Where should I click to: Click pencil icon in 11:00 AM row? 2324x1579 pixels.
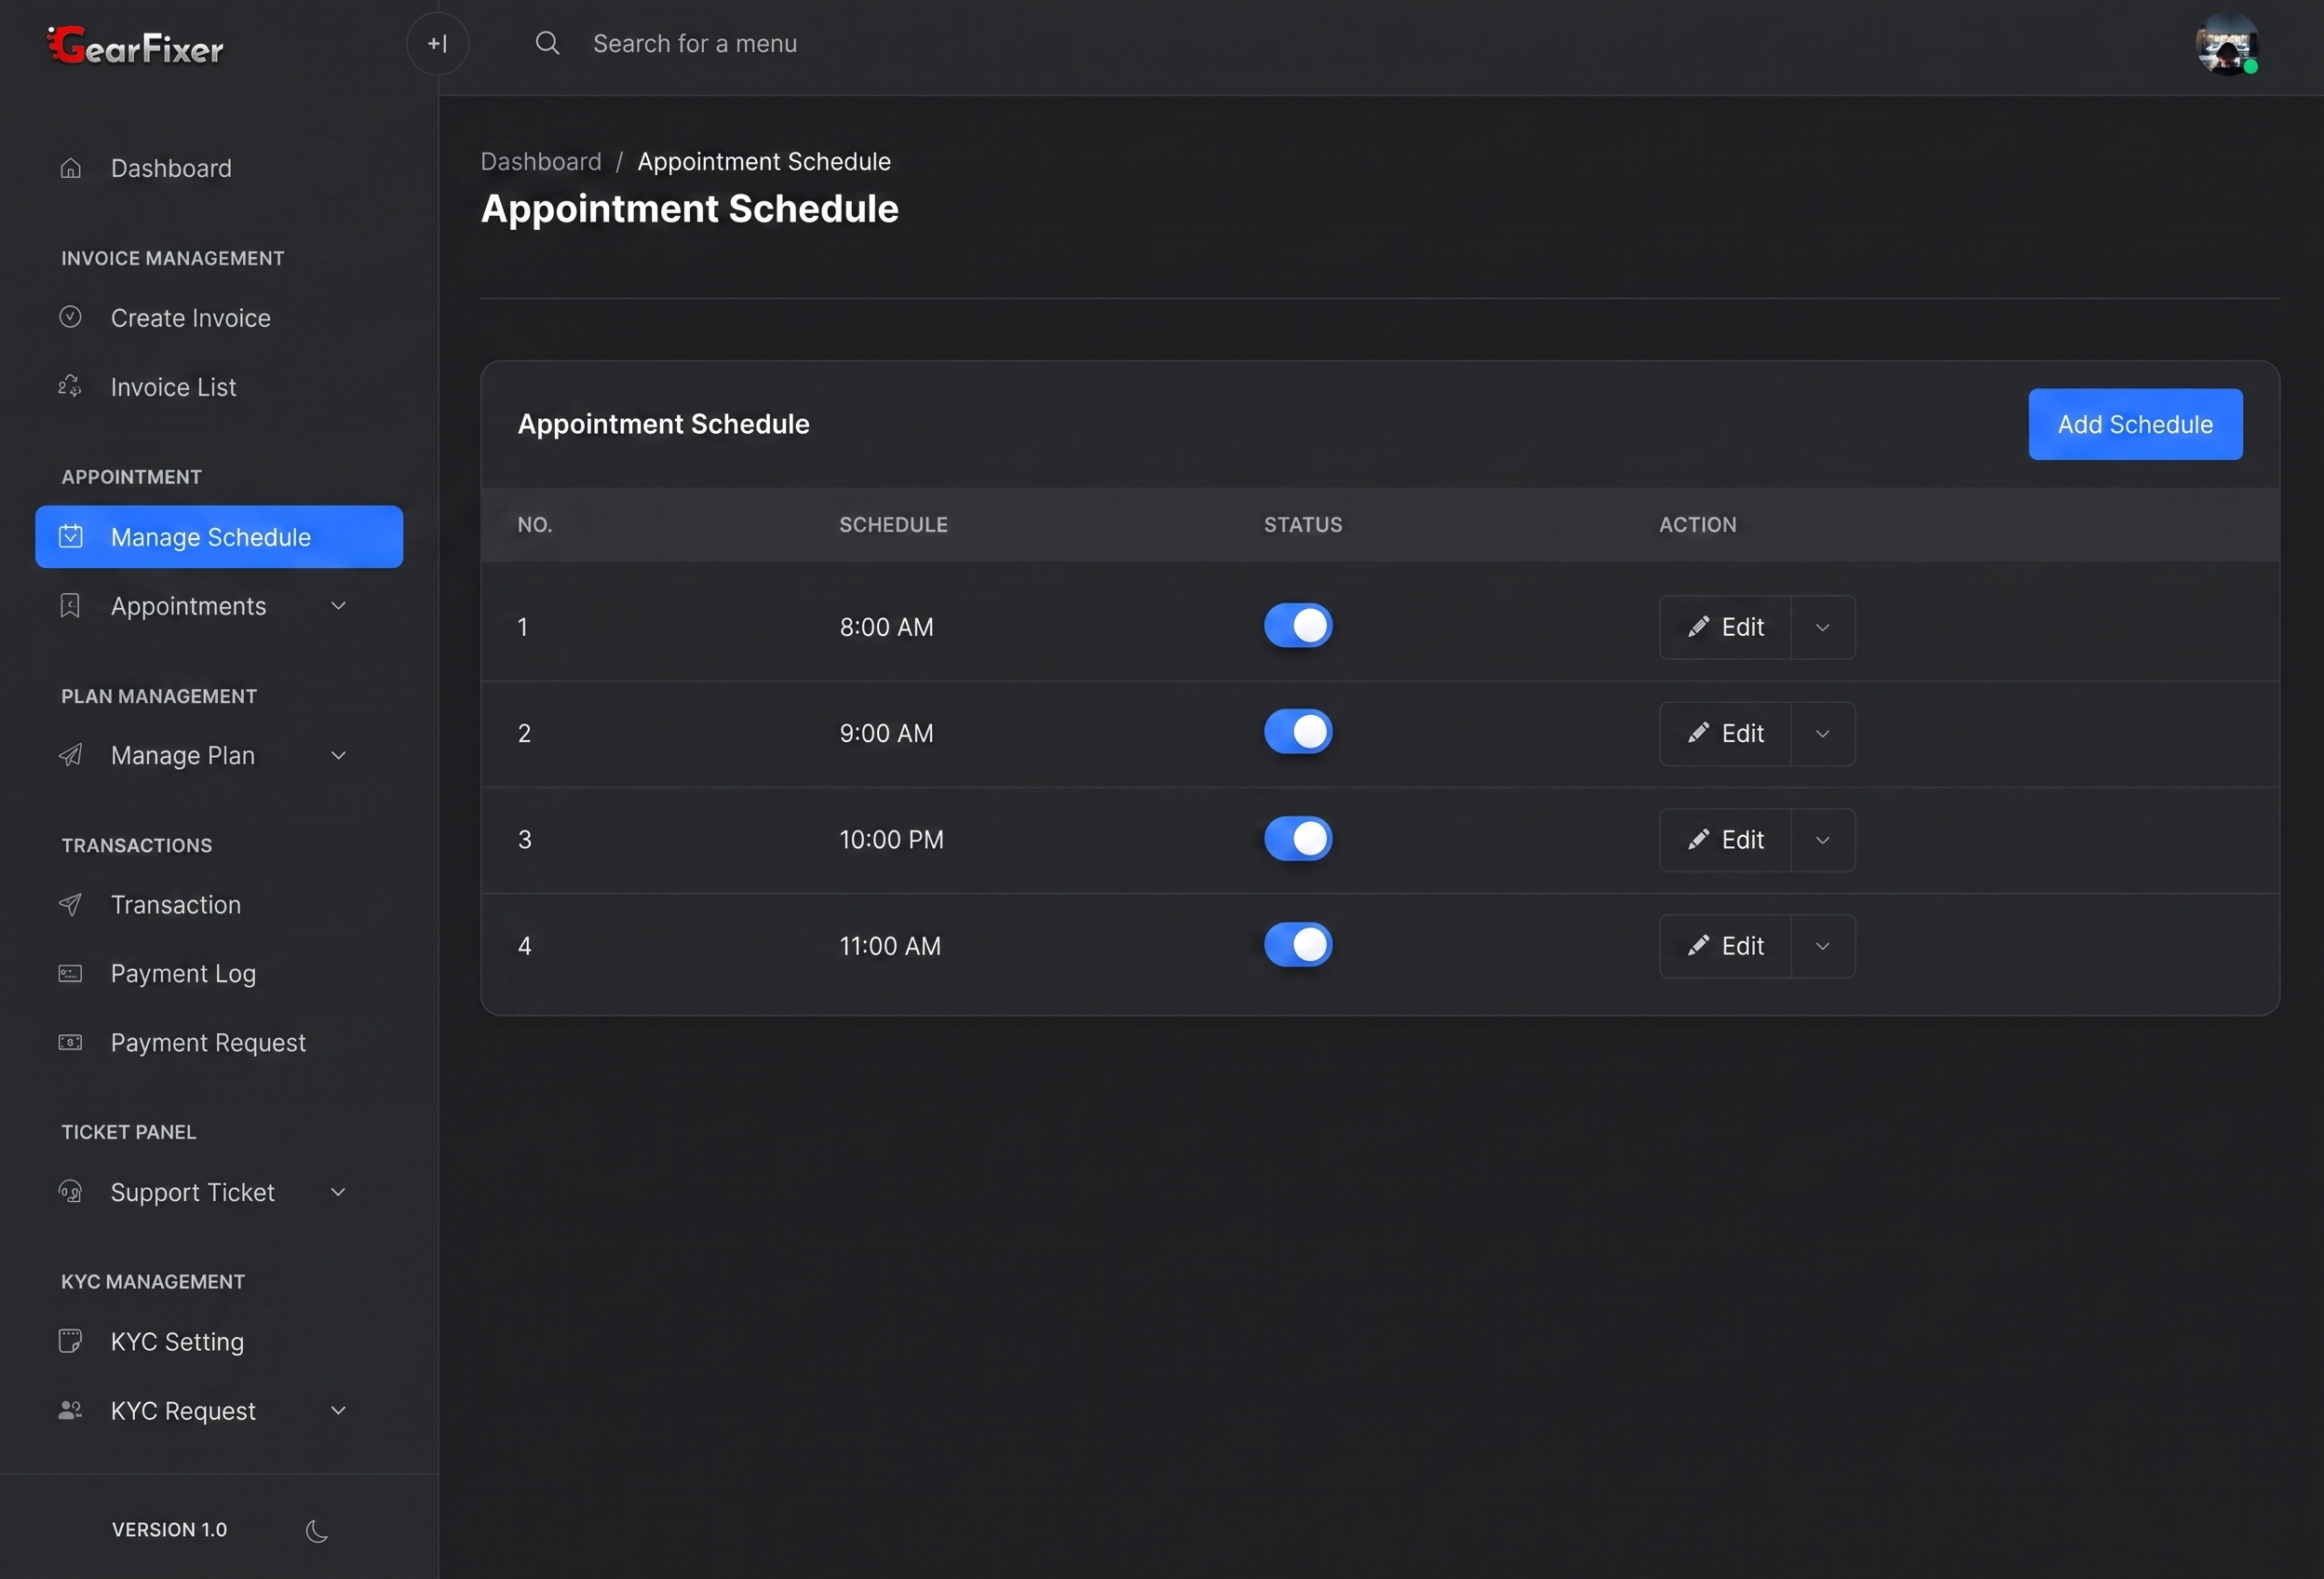tap(1698, 945)
